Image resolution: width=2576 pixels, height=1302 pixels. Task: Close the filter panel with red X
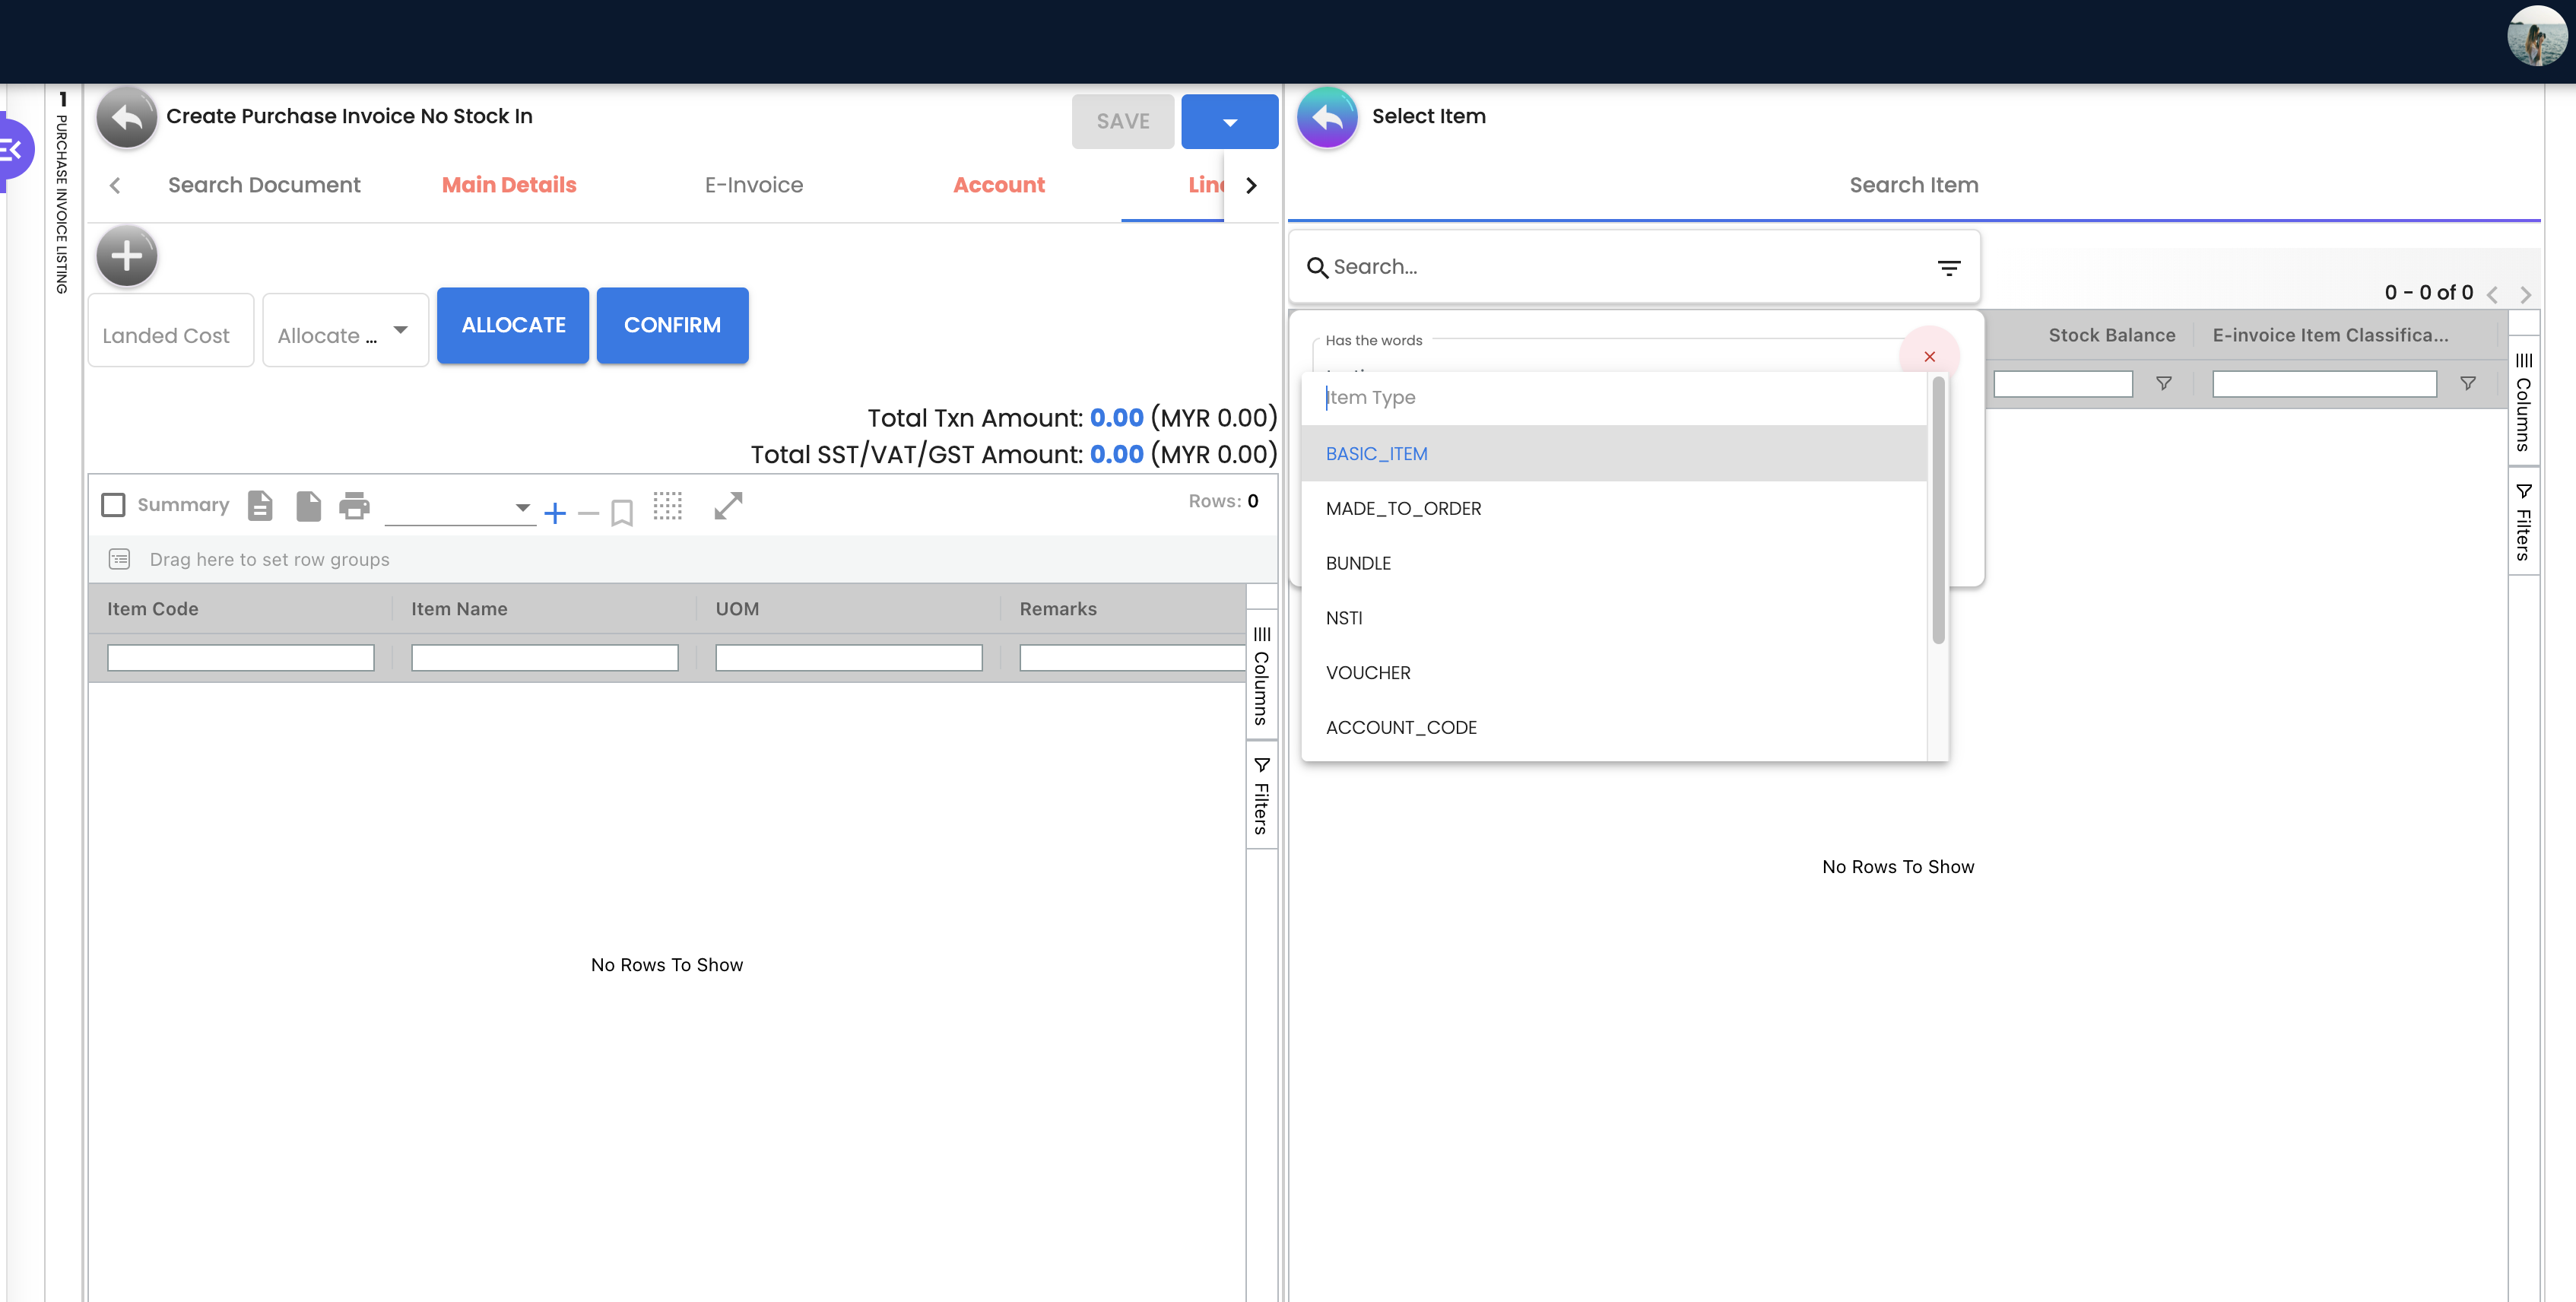click(1929, 356)
